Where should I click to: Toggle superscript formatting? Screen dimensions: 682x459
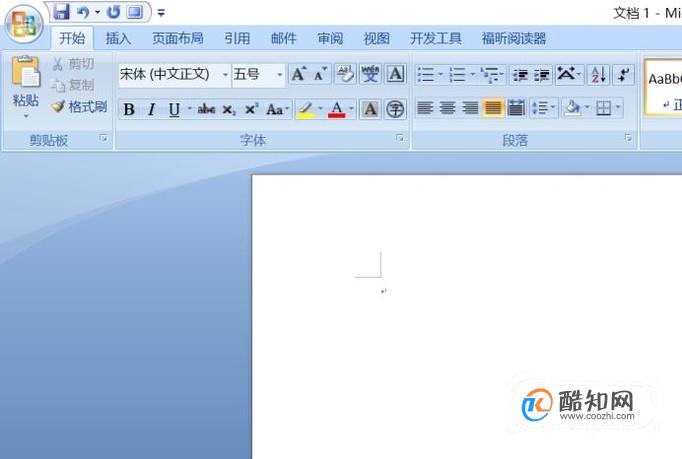pyautogui.click(x=251, y=109)
